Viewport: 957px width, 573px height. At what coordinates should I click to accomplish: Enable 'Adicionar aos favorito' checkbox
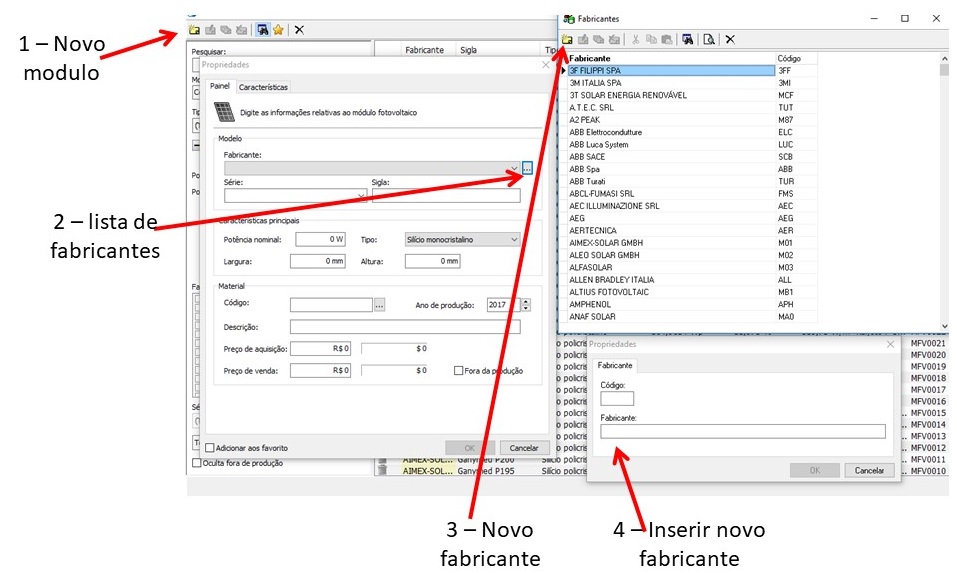pos(209,448)
